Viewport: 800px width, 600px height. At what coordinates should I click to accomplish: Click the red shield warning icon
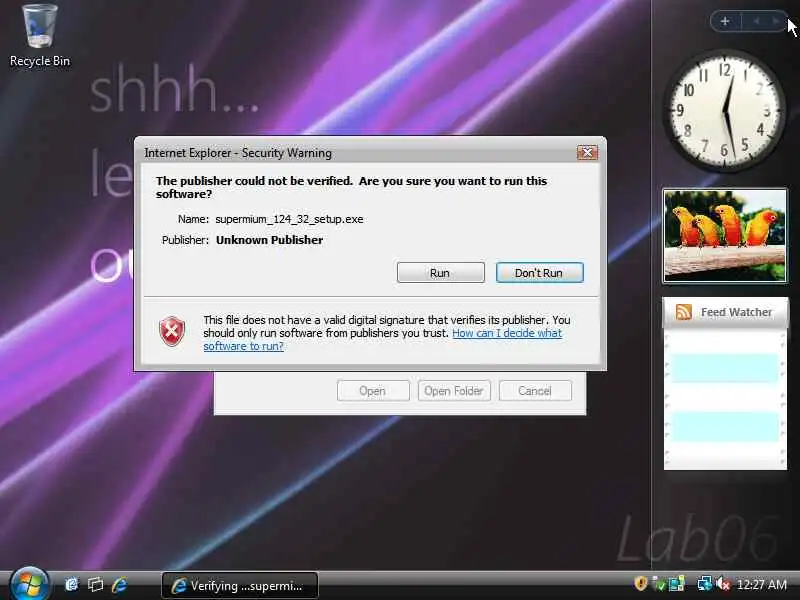[x=172, y=332]
